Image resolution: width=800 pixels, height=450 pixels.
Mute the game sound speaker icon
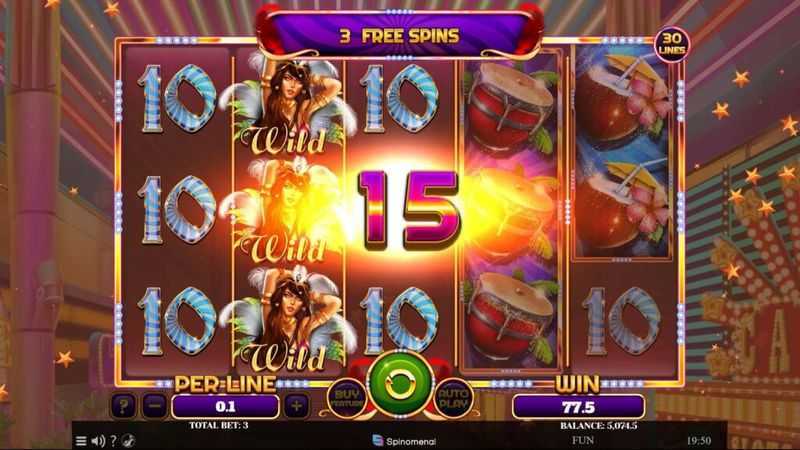(x=98, y=441)
